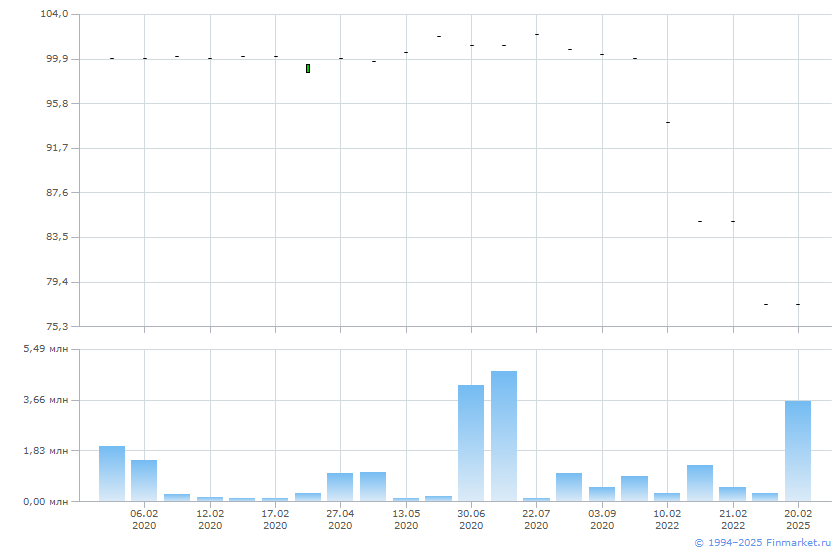Select the volume bar for 12.02 2020
Viewport: 840px width, 550px height.
(x=210, y=499)
